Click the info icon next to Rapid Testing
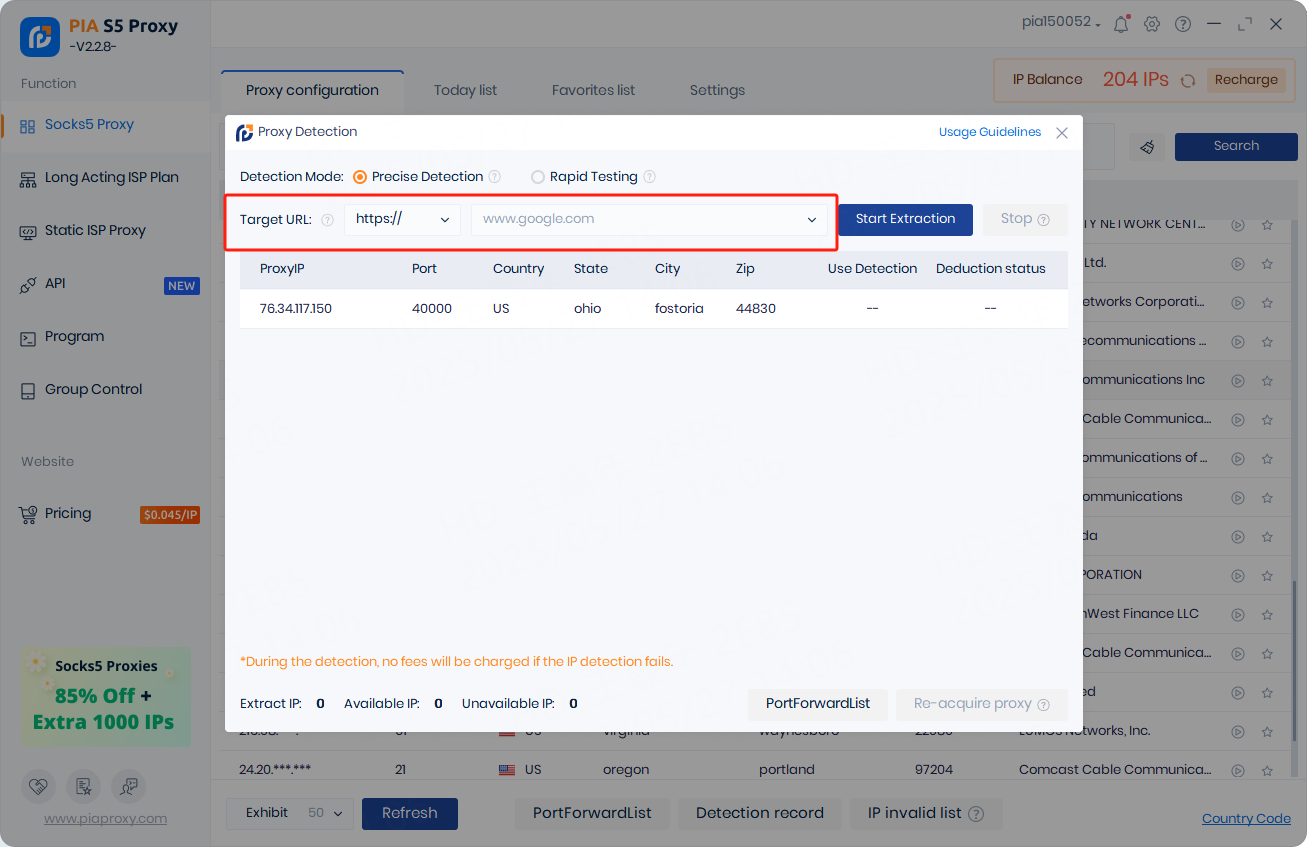Viewport: 1307px width, 847px height. click(x=649, y=177)
